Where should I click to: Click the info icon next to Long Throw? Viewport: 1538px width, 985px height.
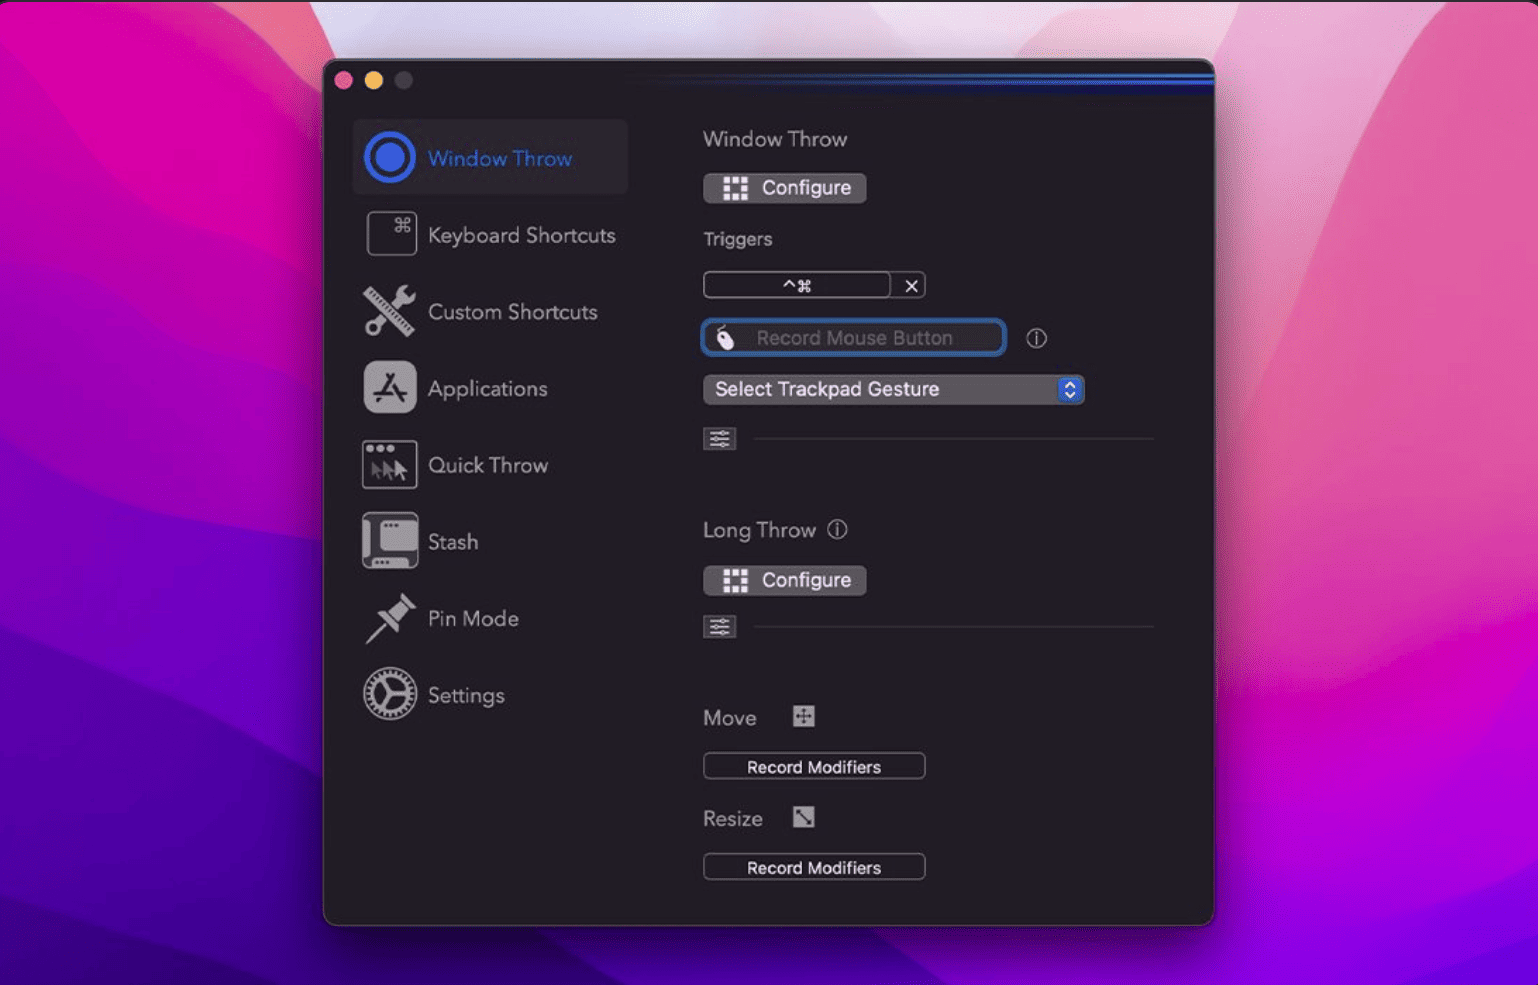837,529
